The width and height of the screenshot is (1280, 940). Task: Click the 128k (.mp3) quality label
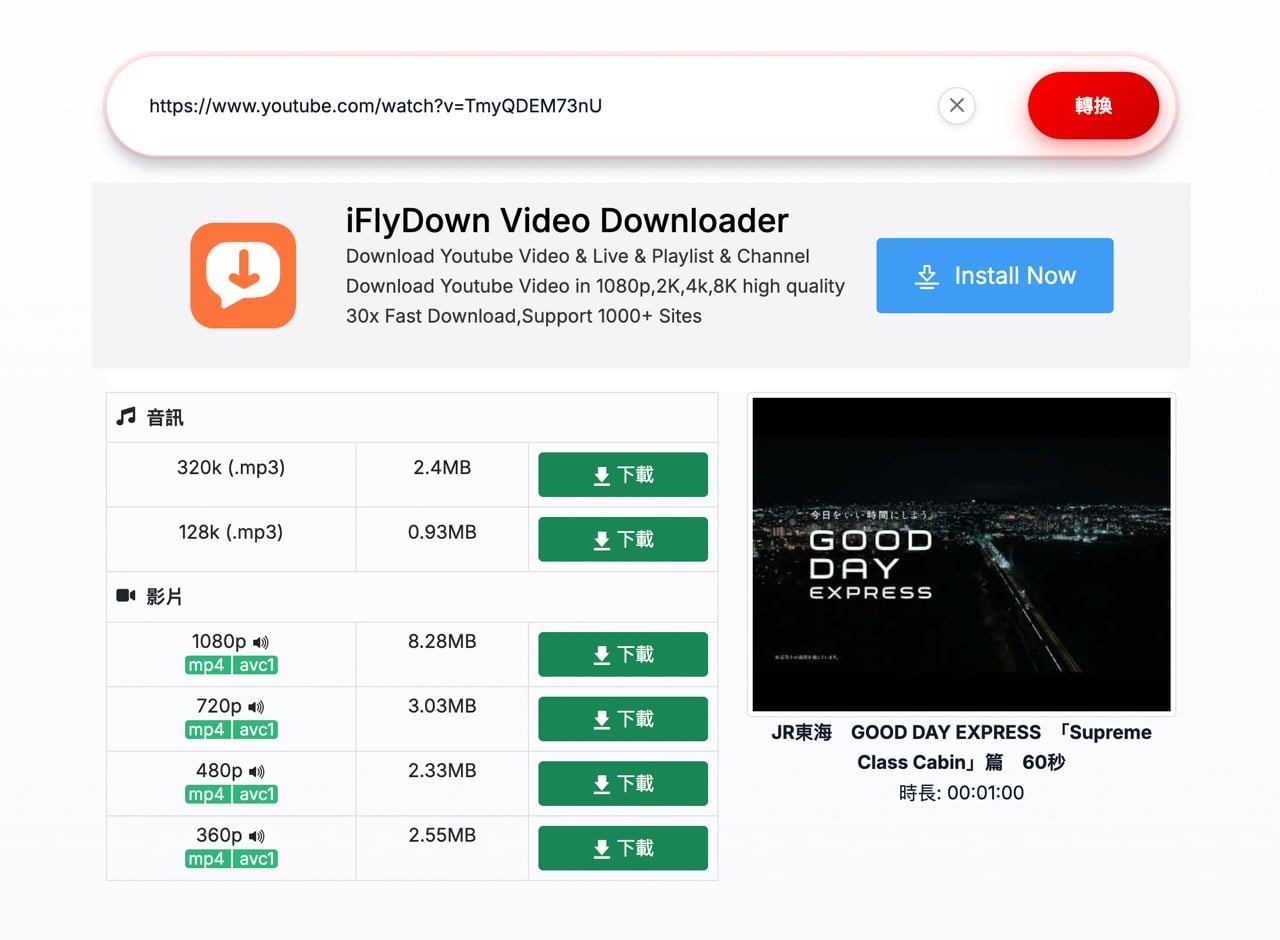231,532
